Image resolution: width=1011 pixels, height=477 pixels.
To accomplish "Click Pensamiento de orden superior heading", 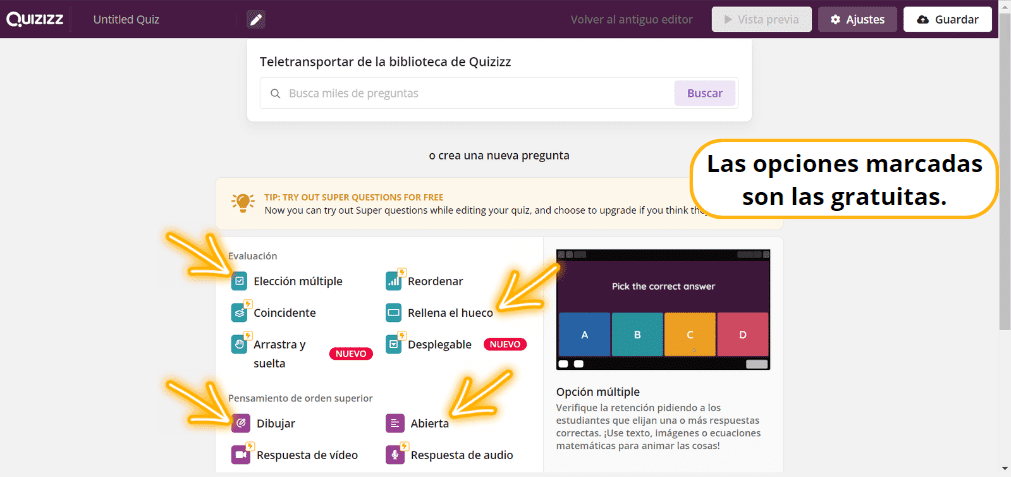I will tap(300, 398).
